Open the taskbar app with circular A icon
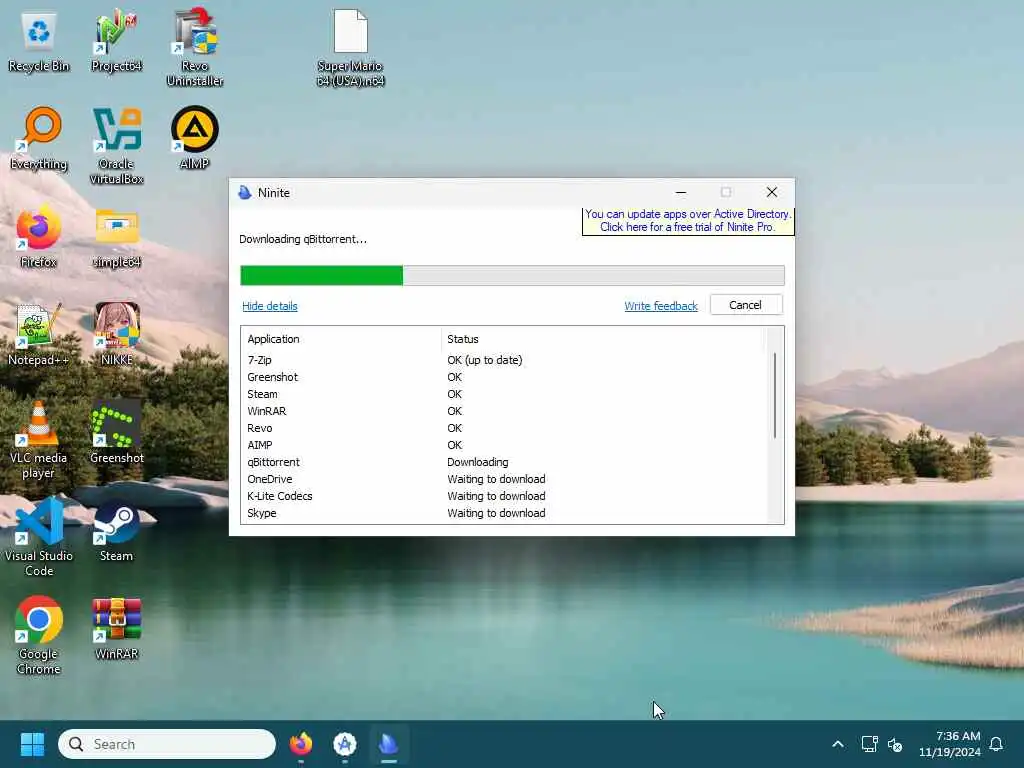1024x768 pixels. (345, 744)
